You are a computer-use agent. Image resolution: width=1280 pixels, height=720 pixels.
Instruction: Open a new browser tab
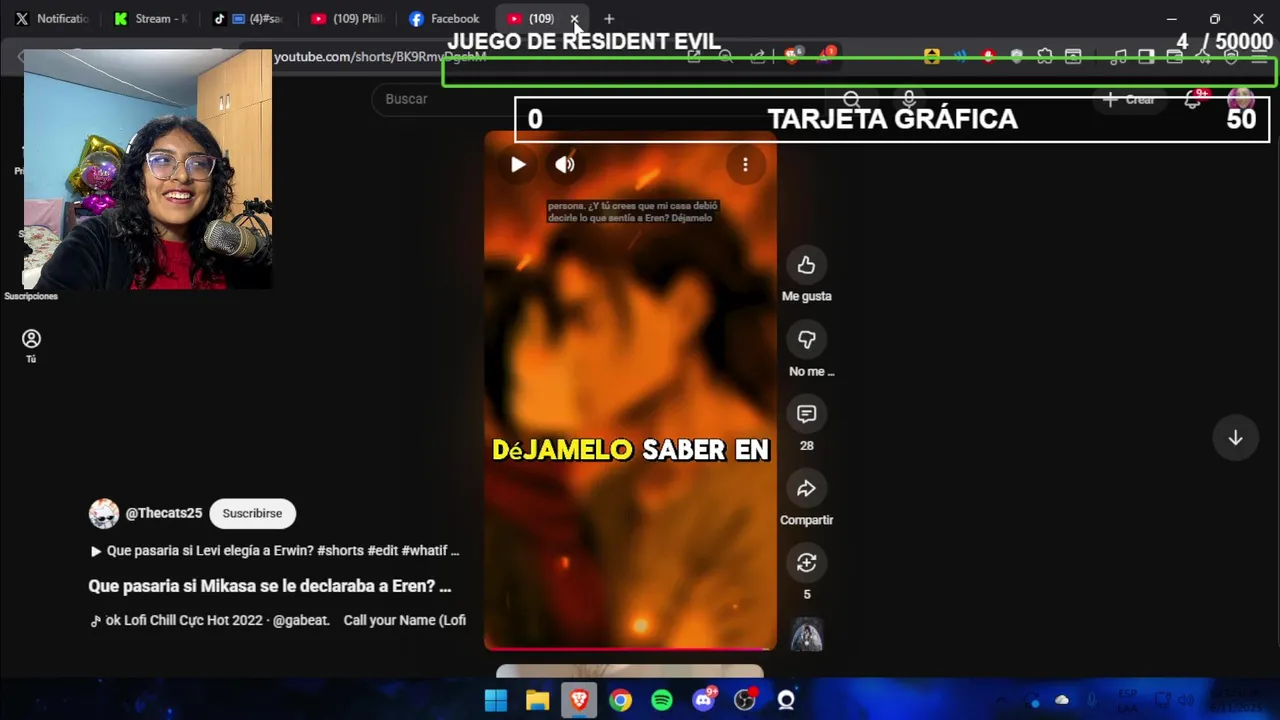[609, 18]
